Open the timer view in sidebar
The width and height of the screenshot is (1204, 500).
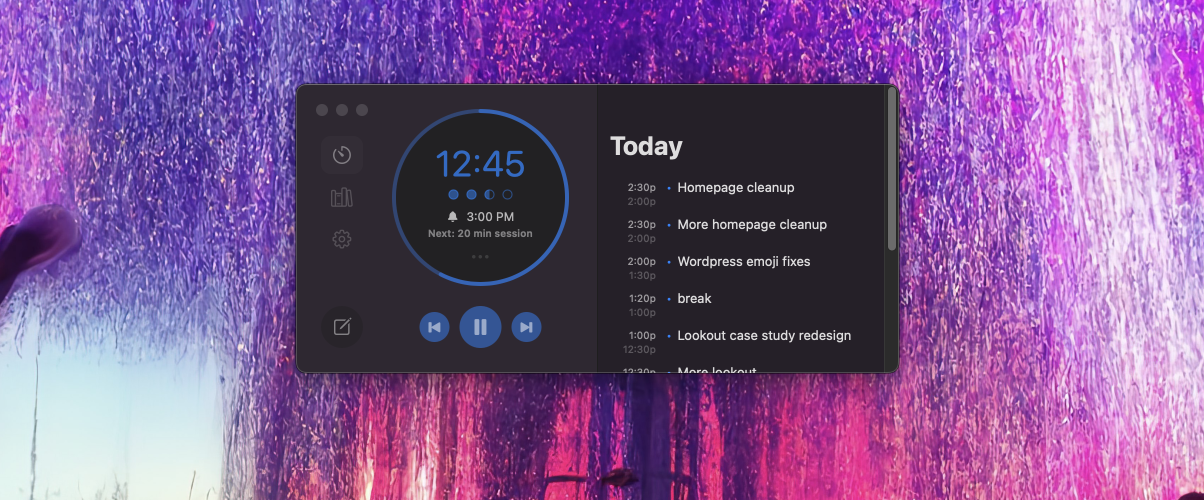[x=342, y=155]
